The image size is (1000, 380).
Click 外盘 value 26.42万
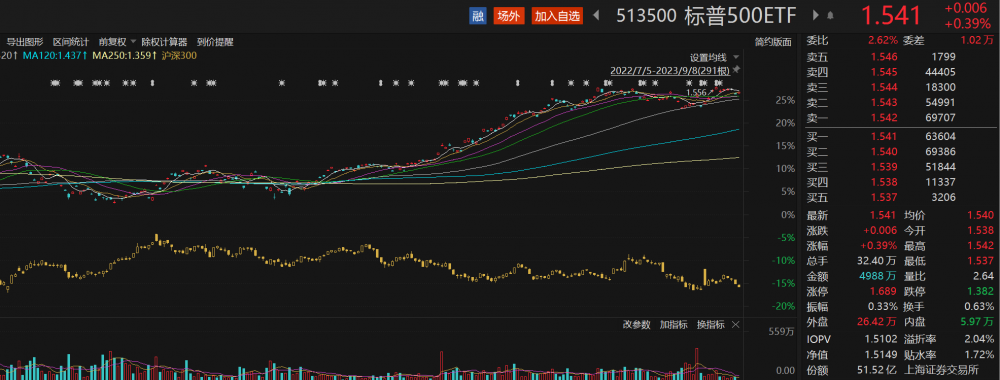877,323
